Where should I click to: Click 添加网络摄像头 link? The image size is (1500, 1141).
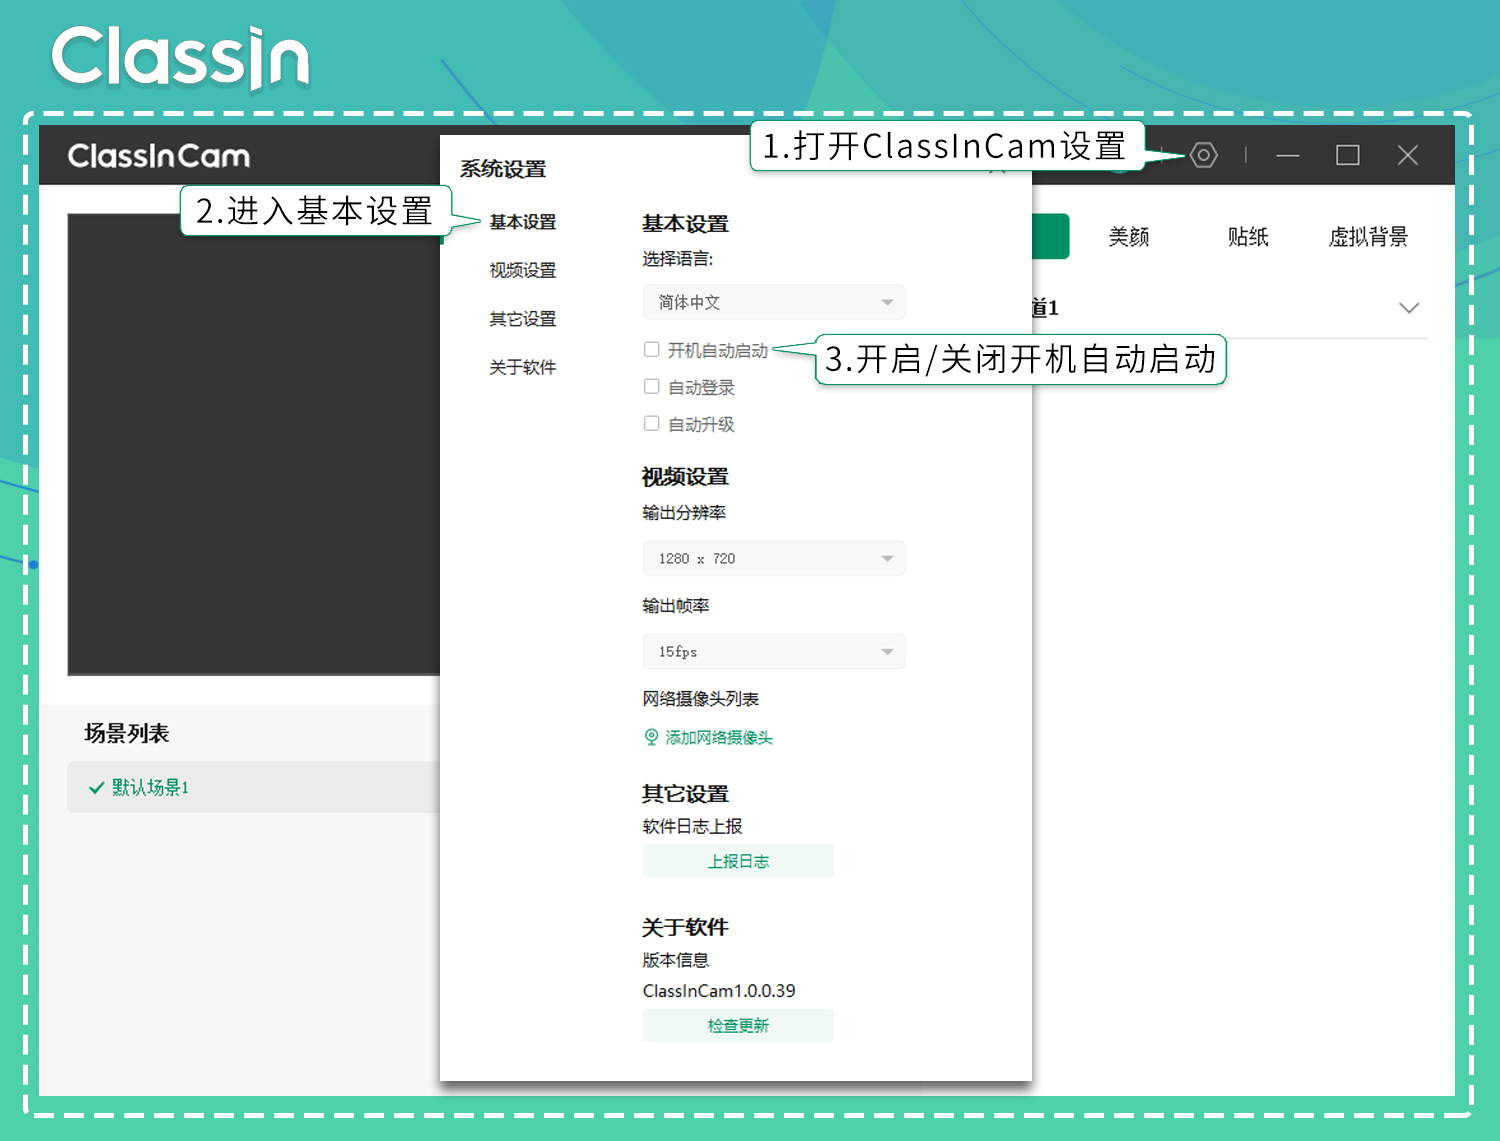click(x=719, y=738)
